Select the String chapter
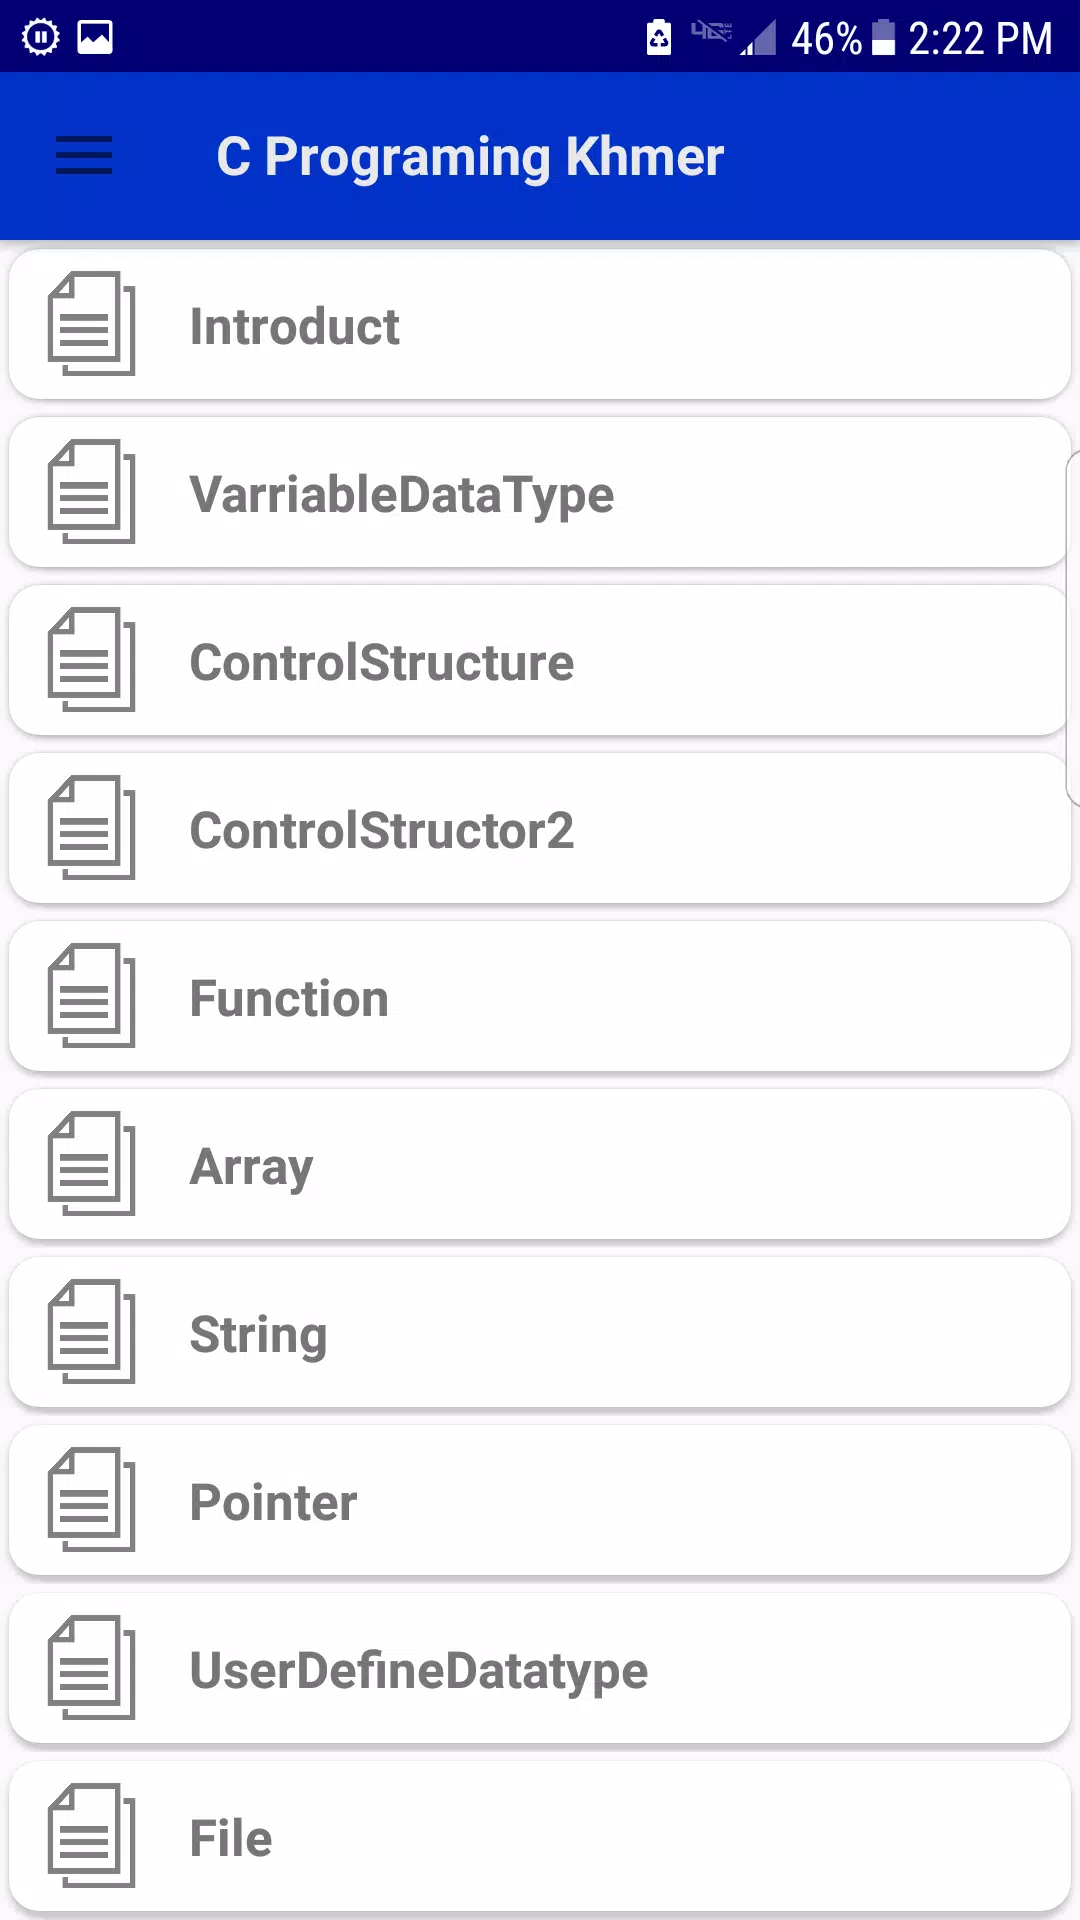This screenshot has height=1920, width=1080. click(540, 1333)
